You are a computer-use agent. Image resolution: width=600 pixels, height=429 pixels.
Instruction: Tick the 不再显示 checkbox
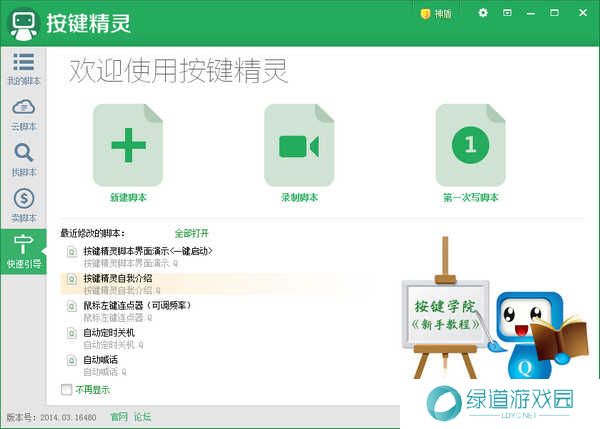click(x=66, y=390)
